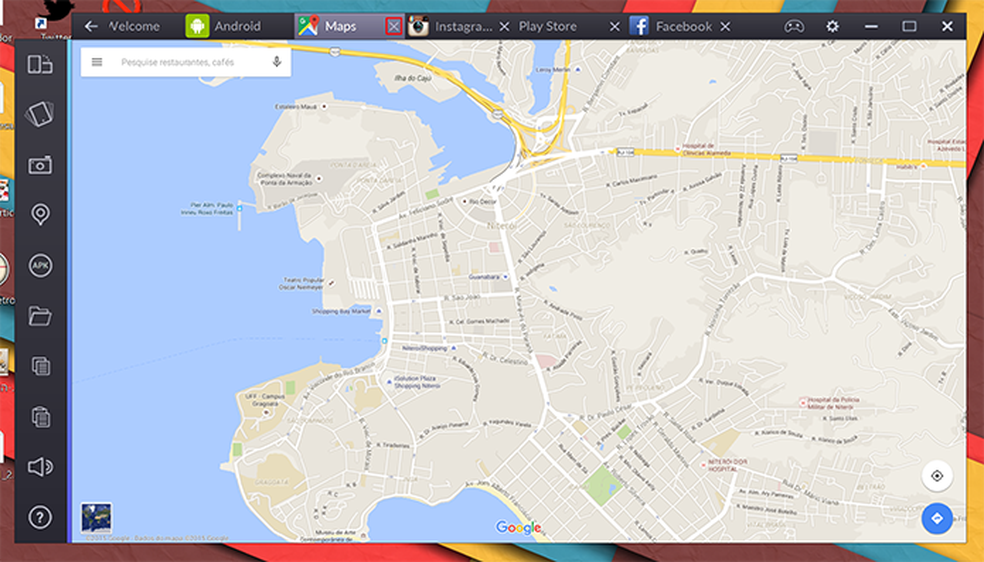Viewport: 984px width, 562px height.
Task: Click Guanabara map marker
Action: pyautogui.click(x=505, y=277)
